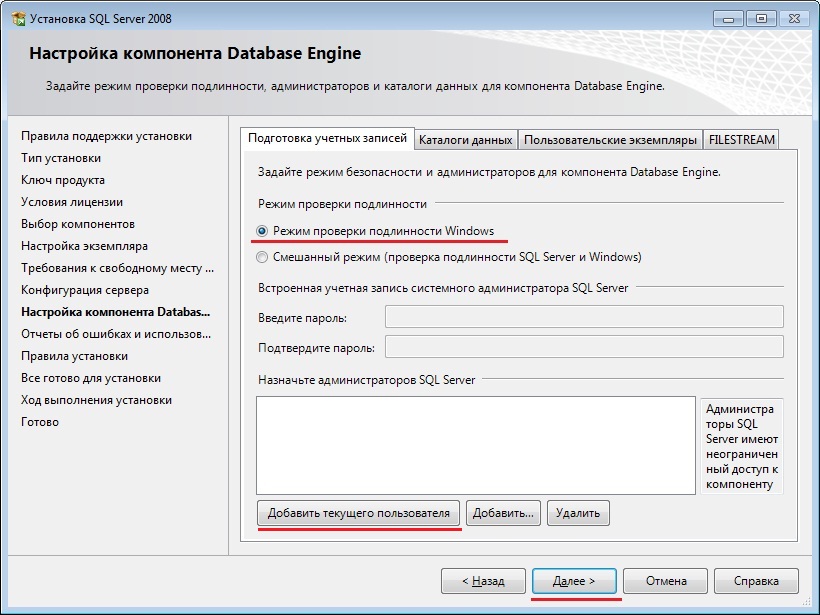Viewport: 820px width, 615px height.
Task: Select 'Правила установки' step in sidebar
Action: [x=75, y=356]
